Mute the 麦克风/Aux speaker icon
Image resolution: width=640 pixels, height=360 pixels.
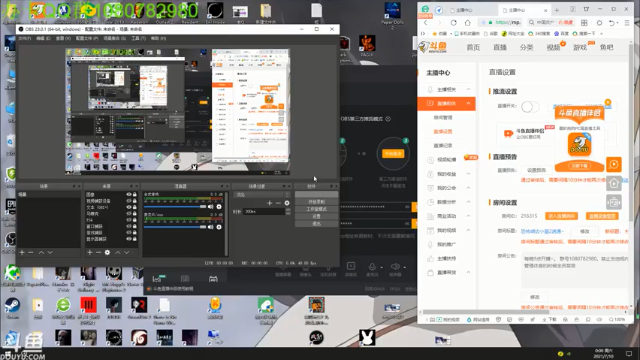[x=211, y=227]
